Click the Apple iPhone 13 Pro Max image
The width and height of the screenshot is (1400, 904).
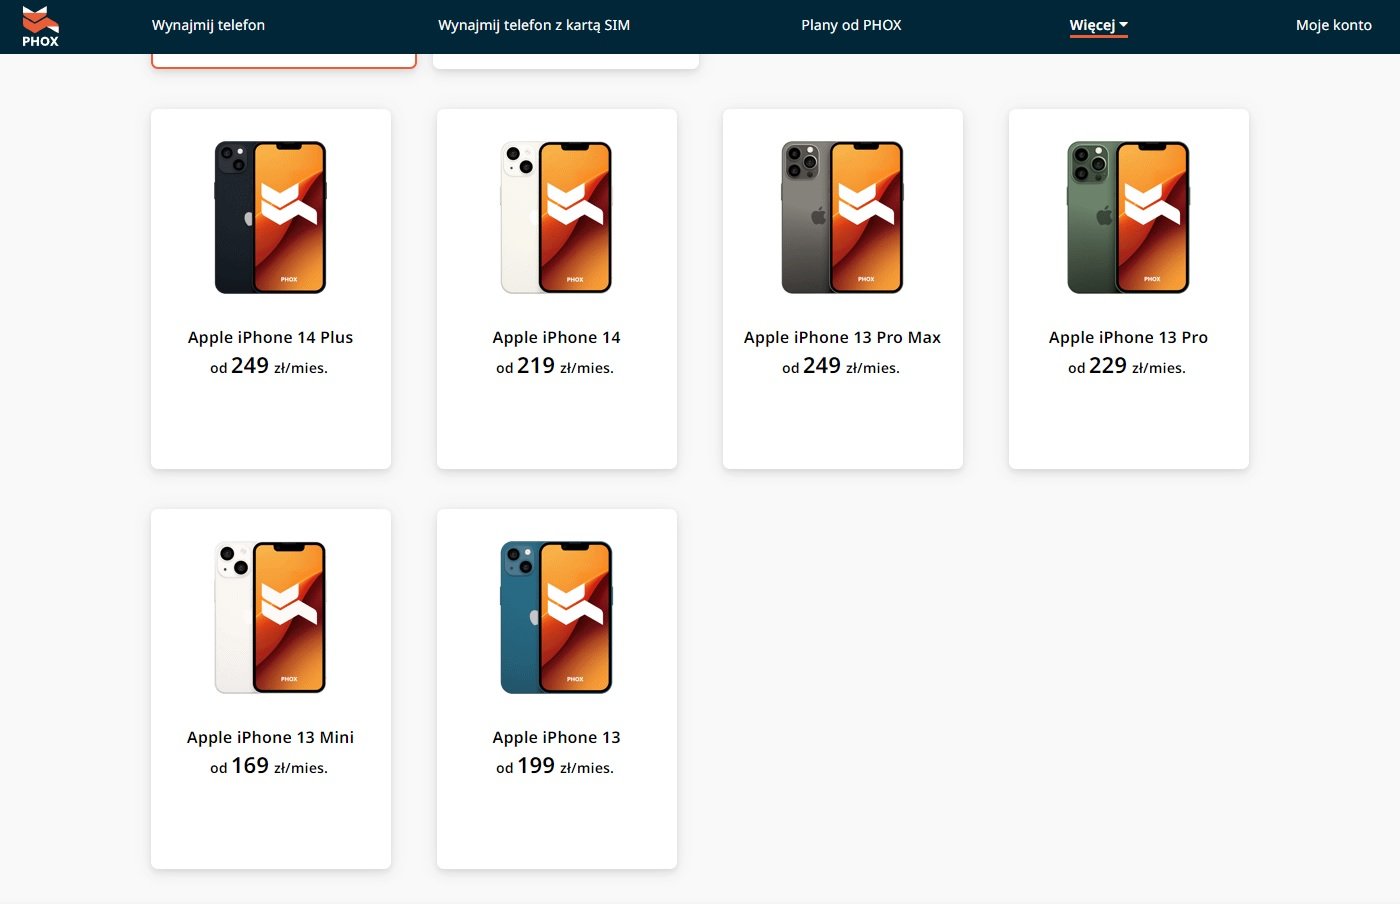pyautogui.click(x=843, y=217)
